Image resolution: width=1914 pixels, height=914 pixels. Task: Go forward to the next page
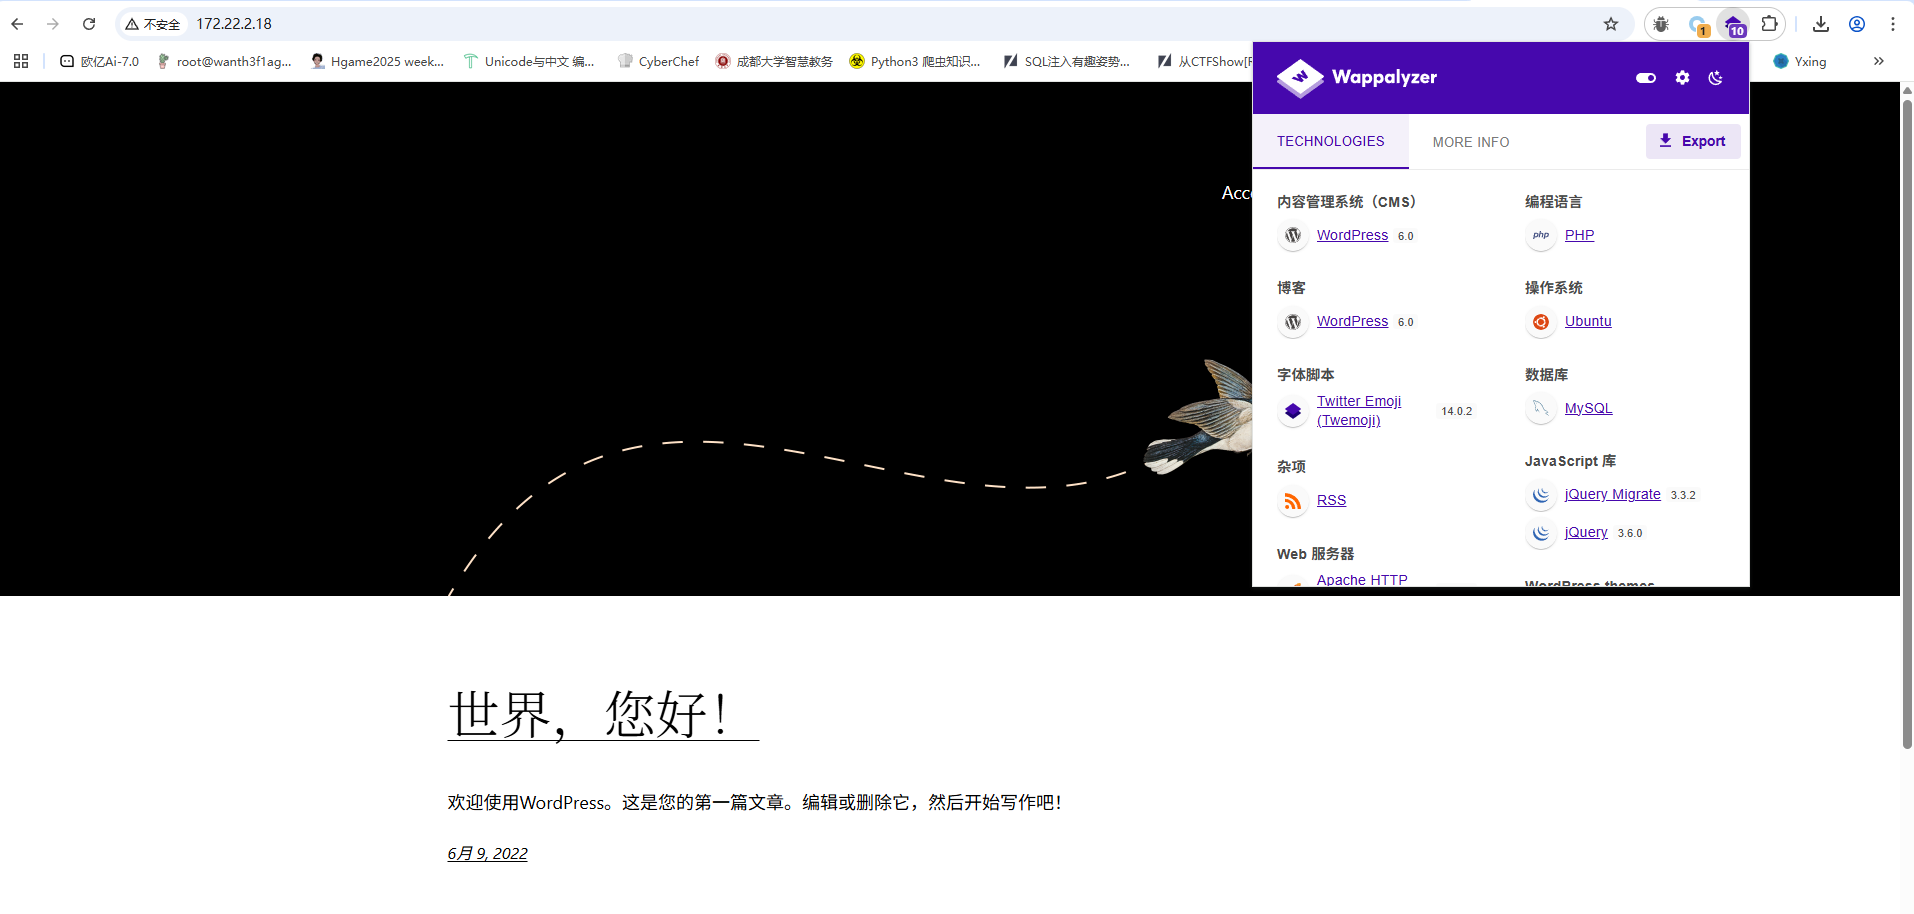click(53, 24)
